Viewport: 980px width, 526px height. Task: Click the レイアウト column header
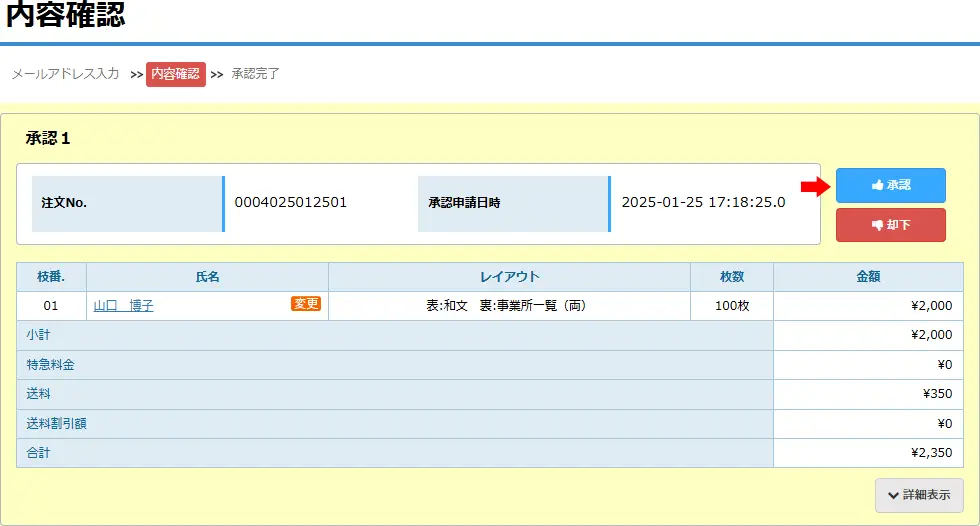(x=509, y=277)
